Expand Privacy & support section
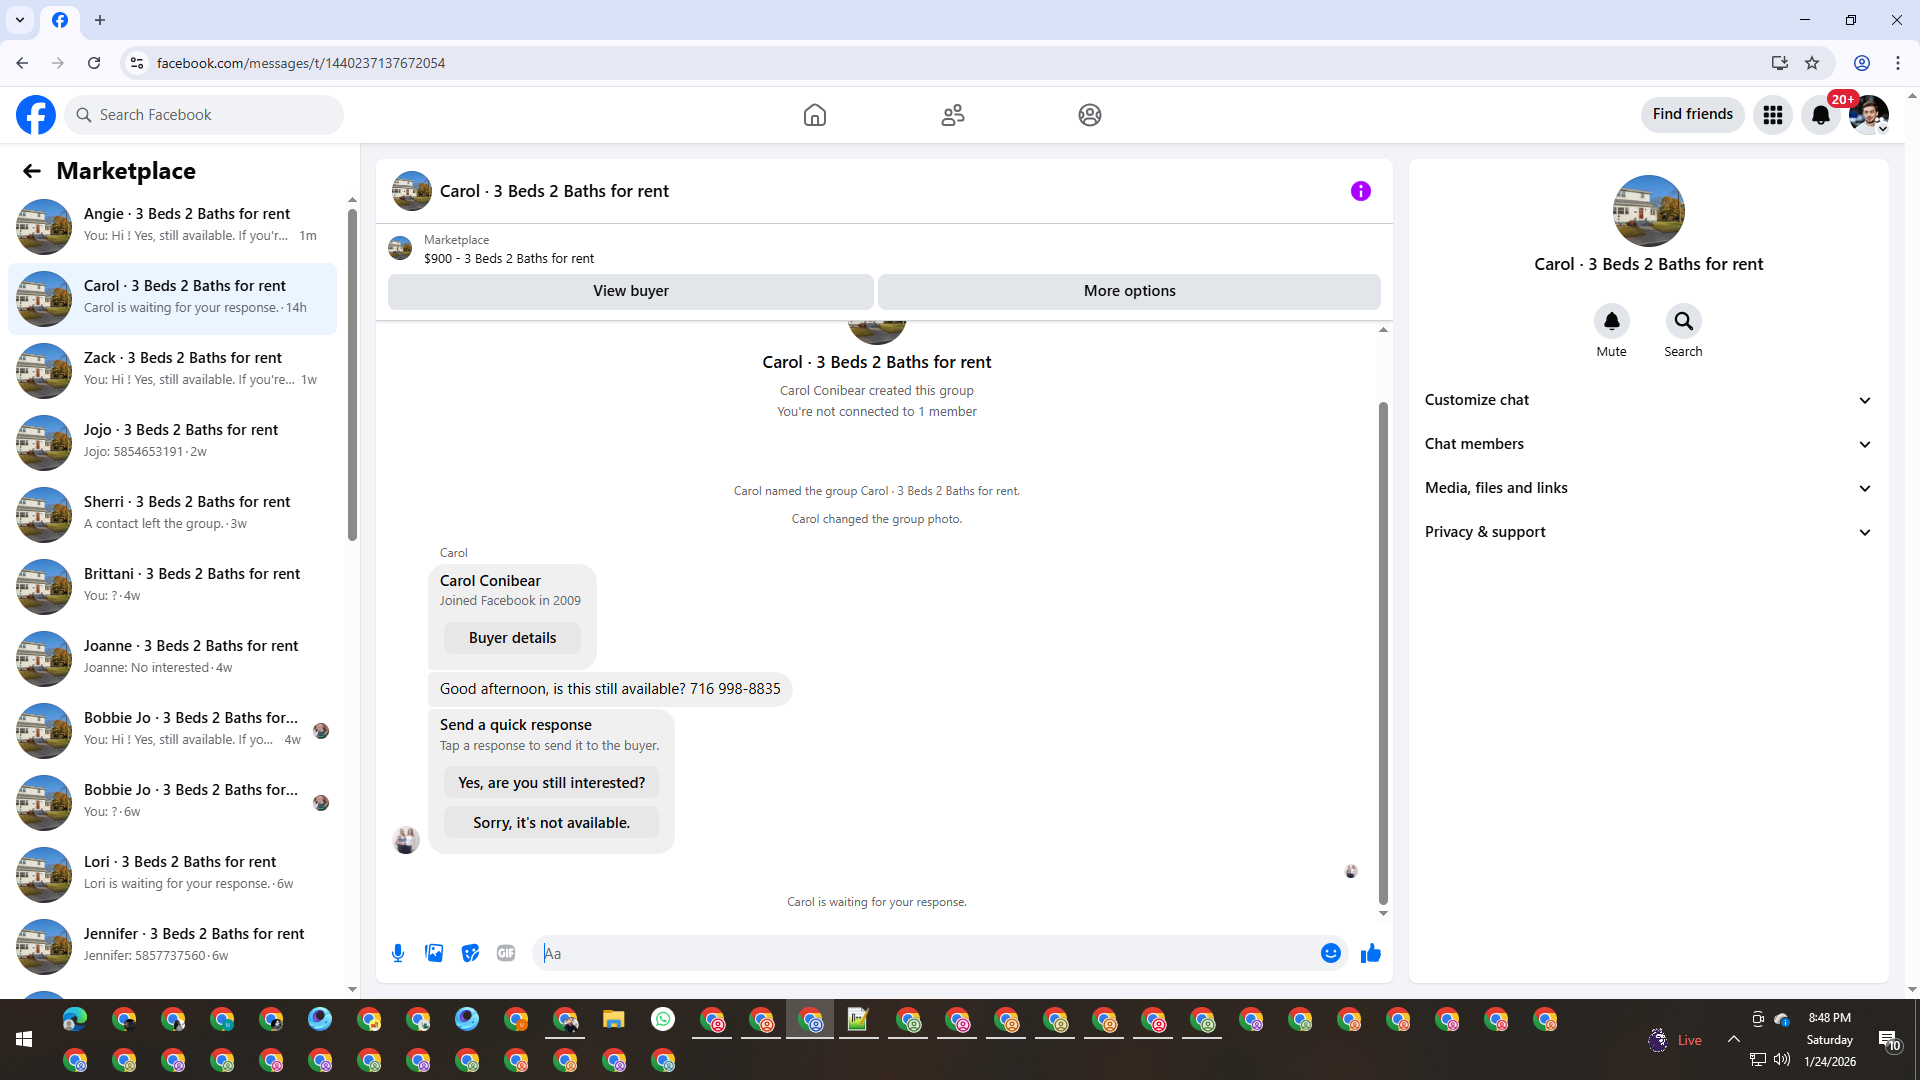 pos(1648,532)
